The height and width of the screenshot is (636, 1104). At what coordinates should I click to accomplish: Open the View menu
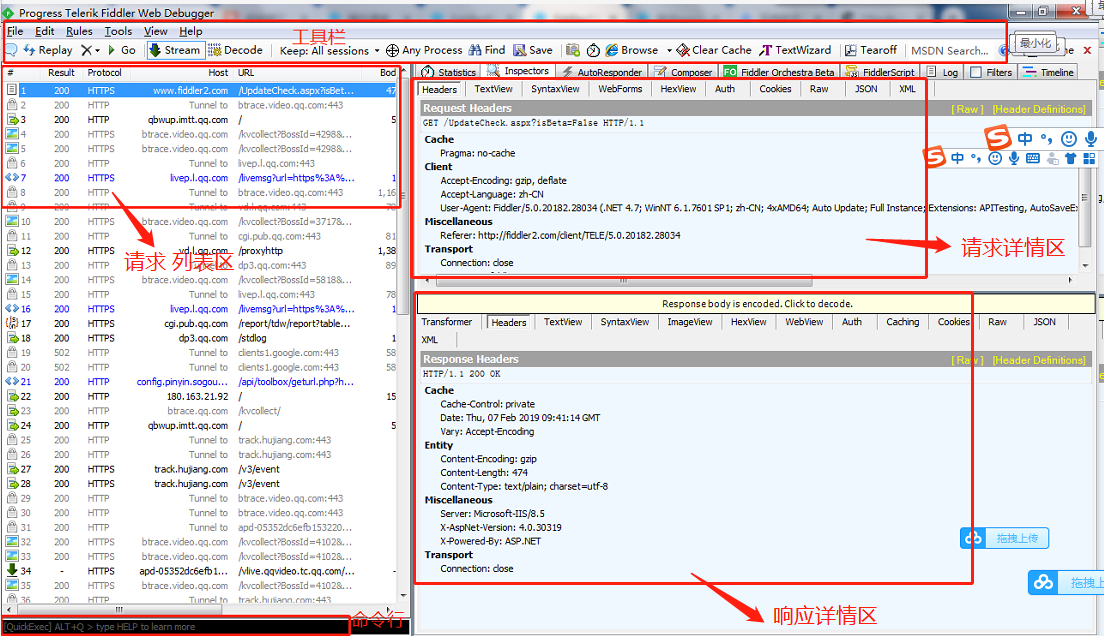click(x=156, y=31)
